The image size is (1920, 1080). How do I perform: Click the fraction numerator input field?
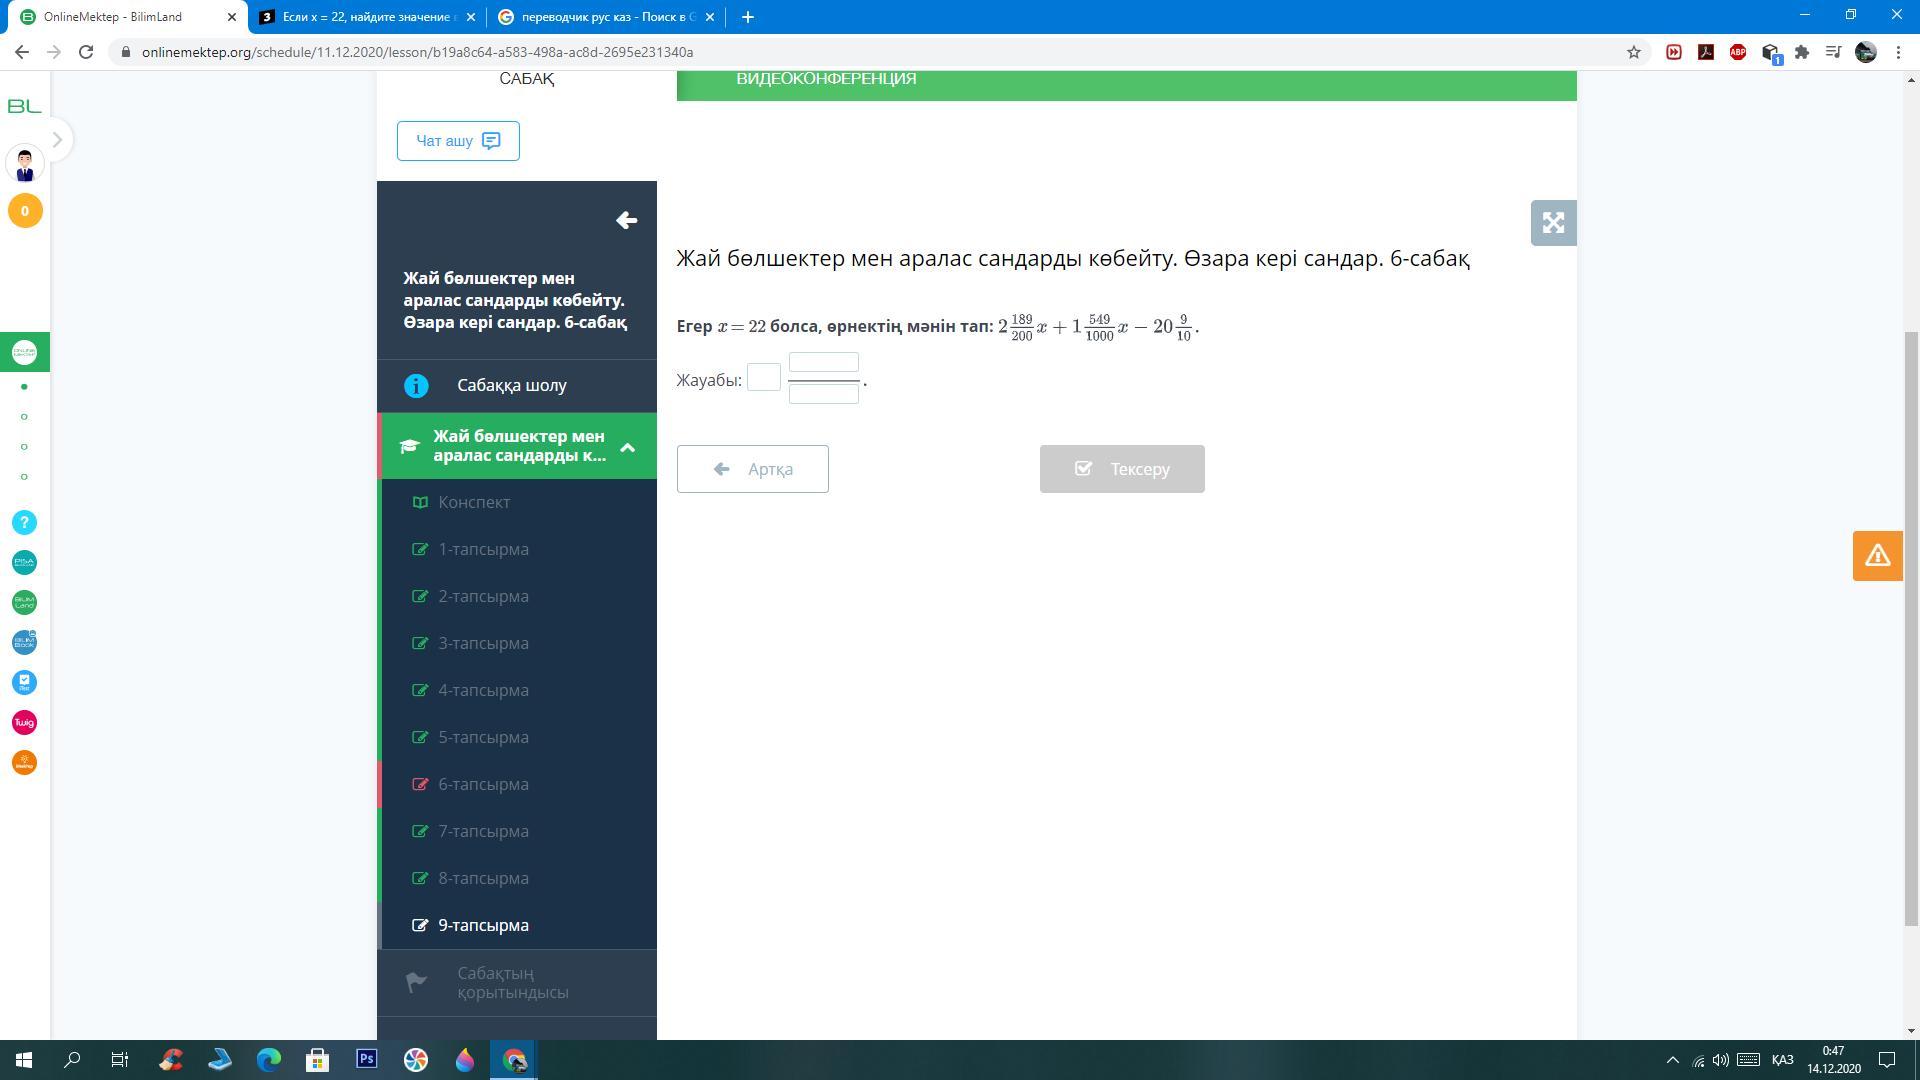[x=823, y=362]
